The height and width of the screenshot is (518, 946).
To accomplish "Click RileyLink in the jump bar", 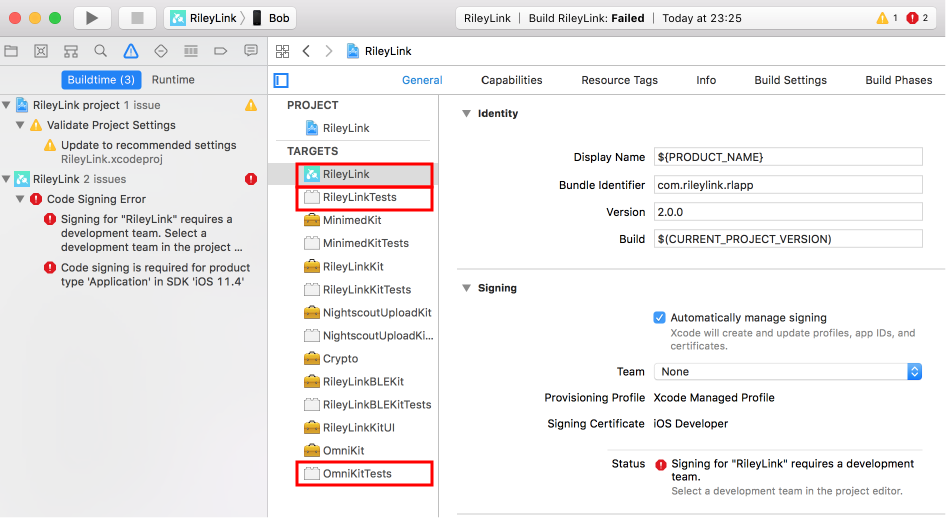I will point(379,51).
